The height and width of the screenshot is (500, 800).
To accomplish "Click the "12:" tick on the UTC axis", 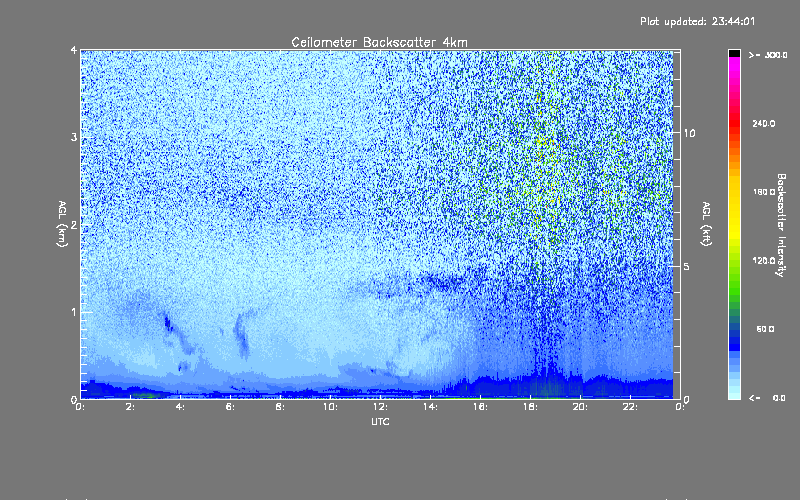I will click(380, 407).
